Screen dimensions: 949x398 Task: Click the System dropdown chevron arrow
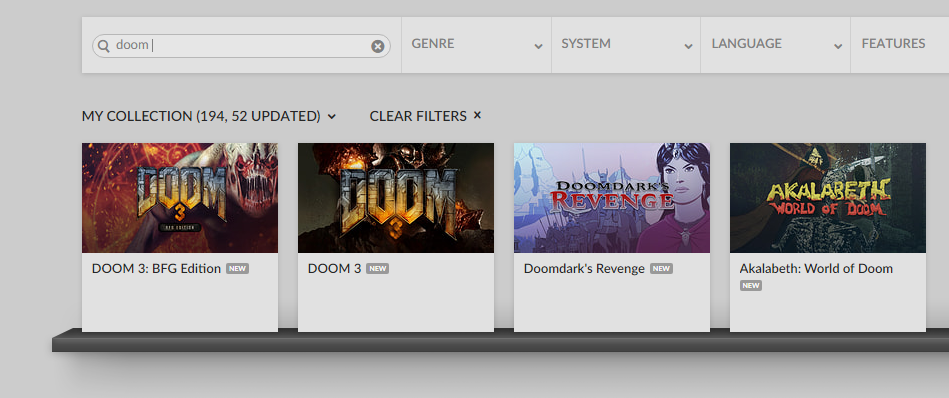point(688,47)
